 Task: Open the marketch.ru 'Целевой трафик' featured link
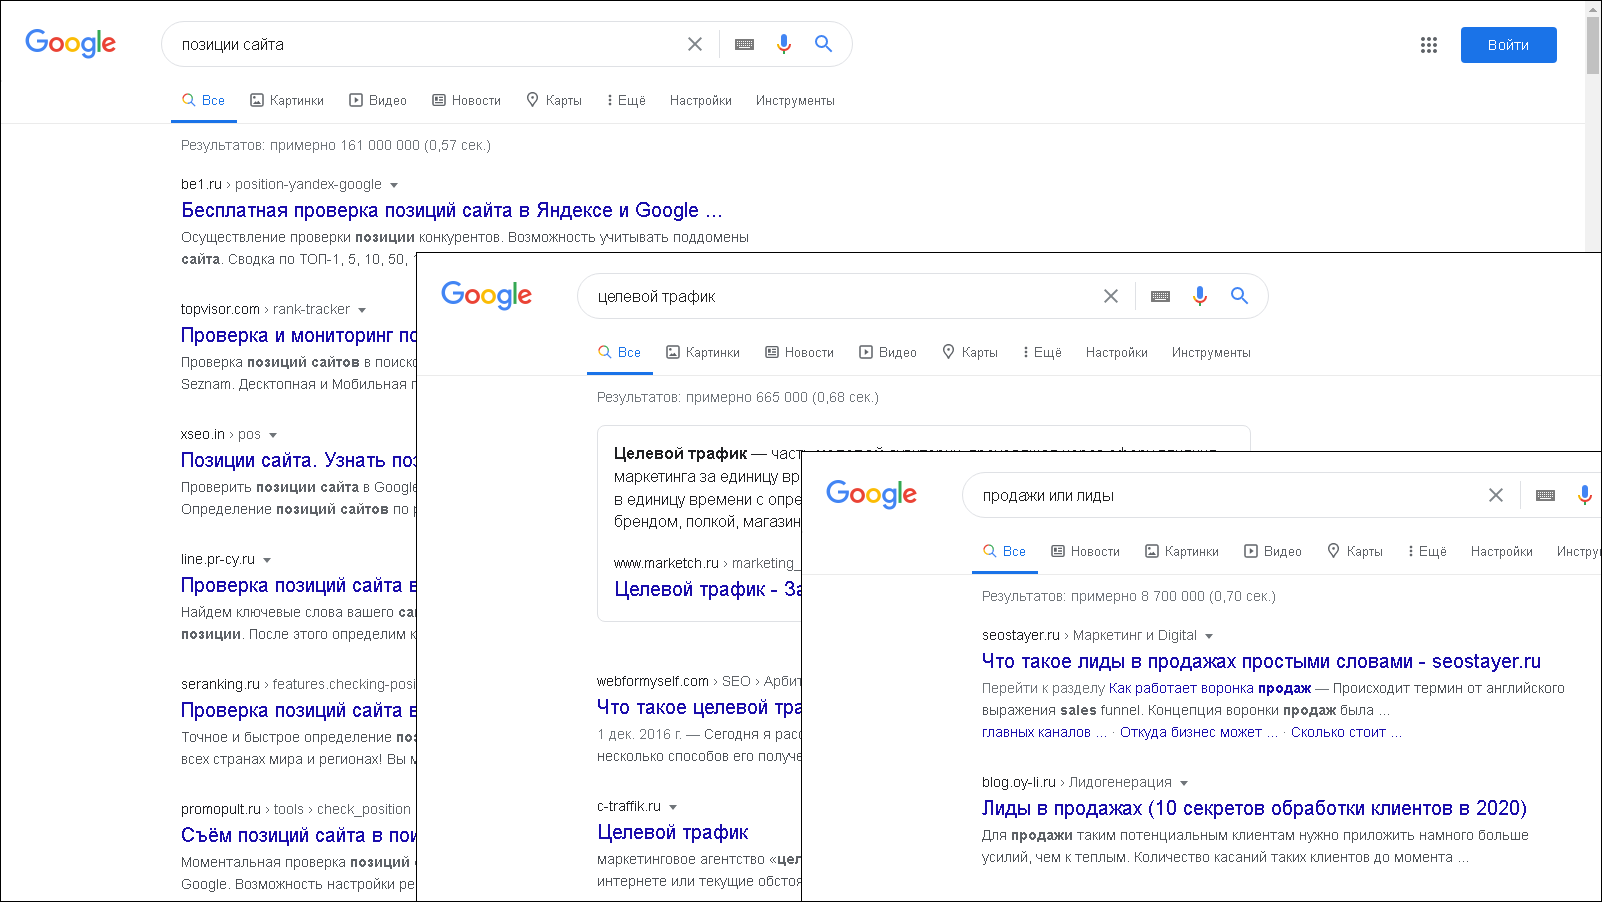[708, 589]
